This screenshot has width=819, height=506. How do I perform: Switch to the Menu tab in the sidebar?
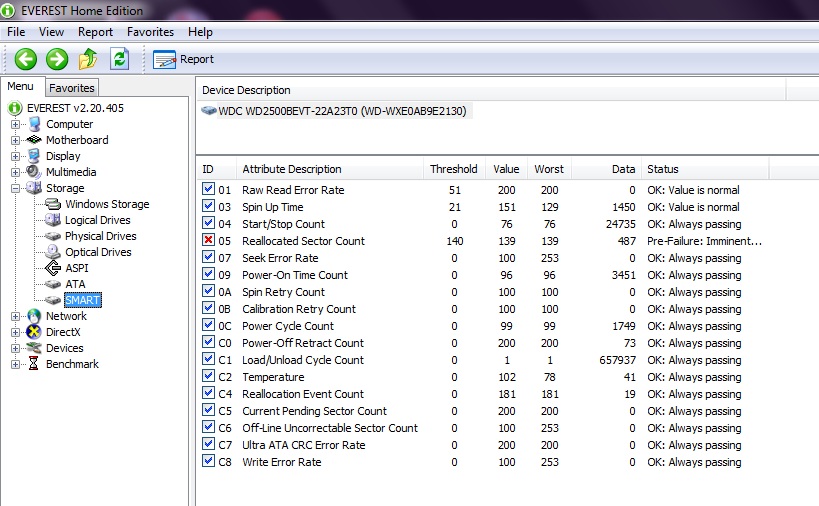click(21, 86)
